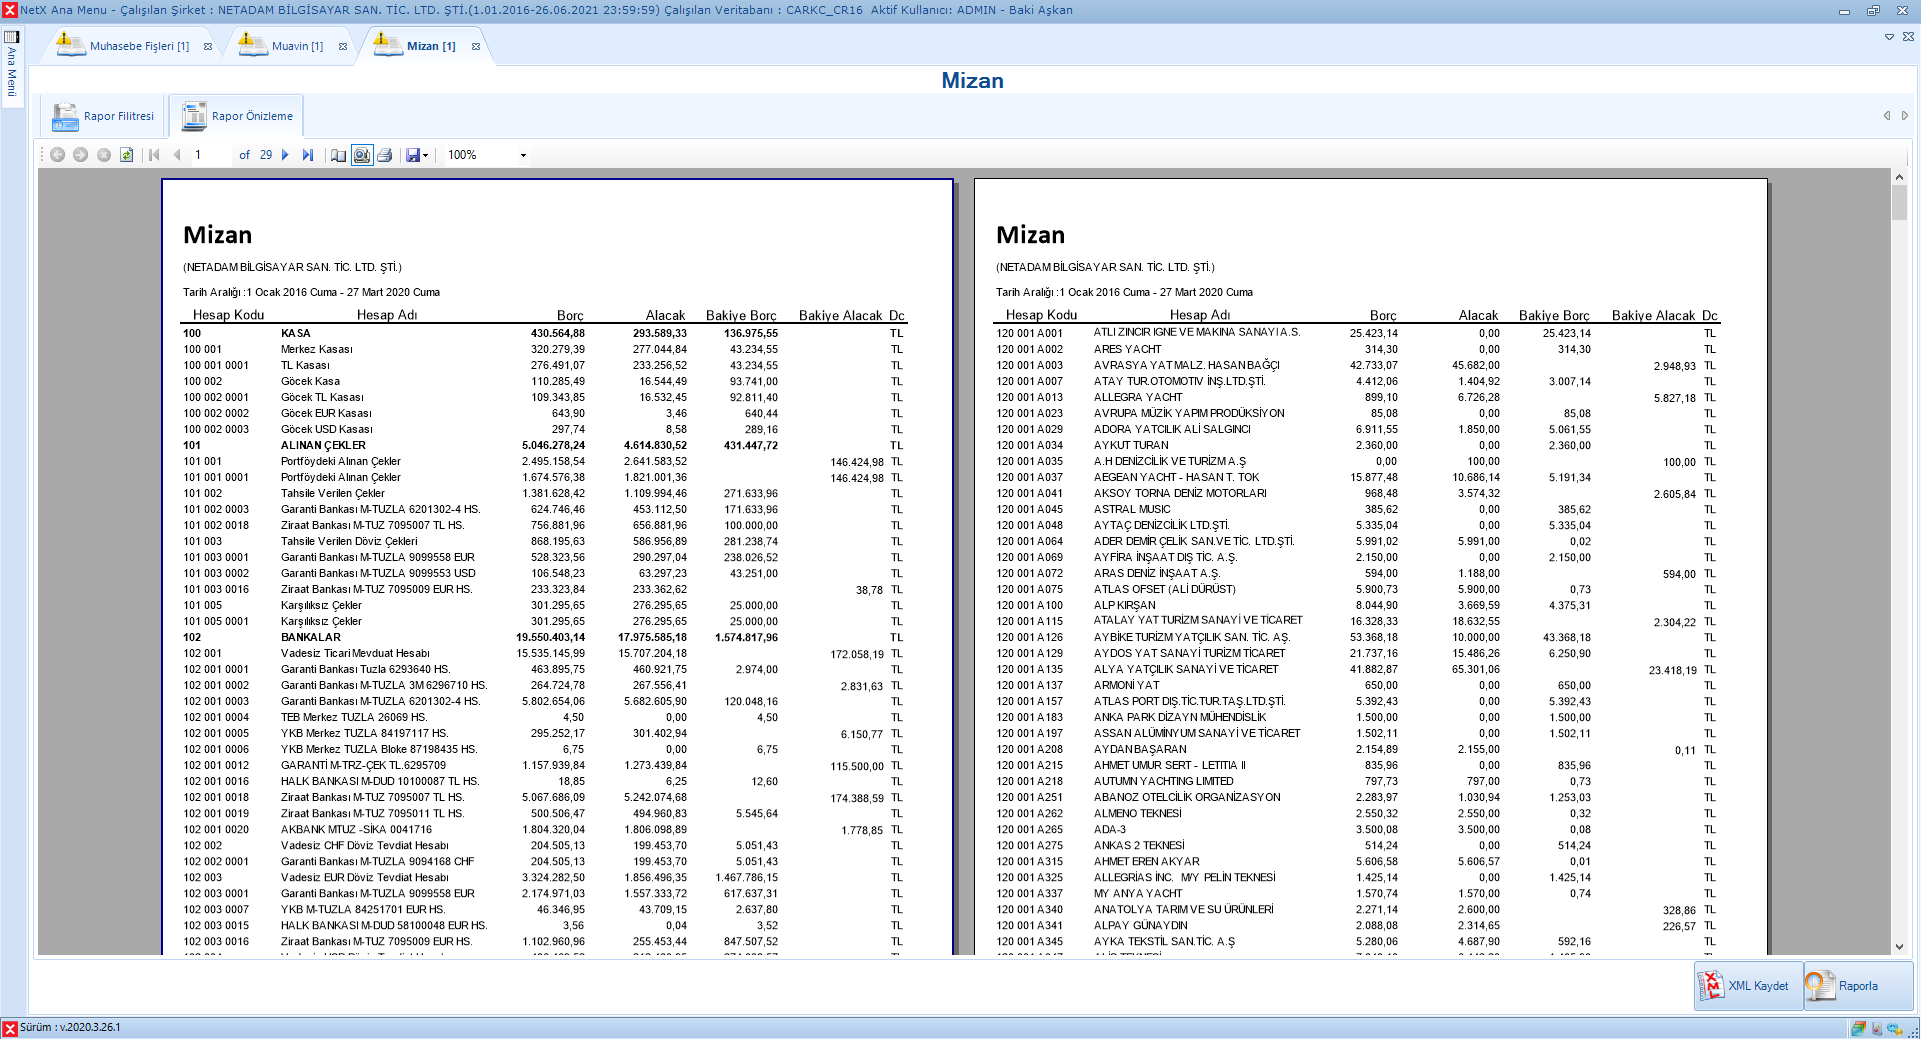Open the Rapor Filitresi tab
This screenshot has width=1921, height=1039.
point(104,117)
